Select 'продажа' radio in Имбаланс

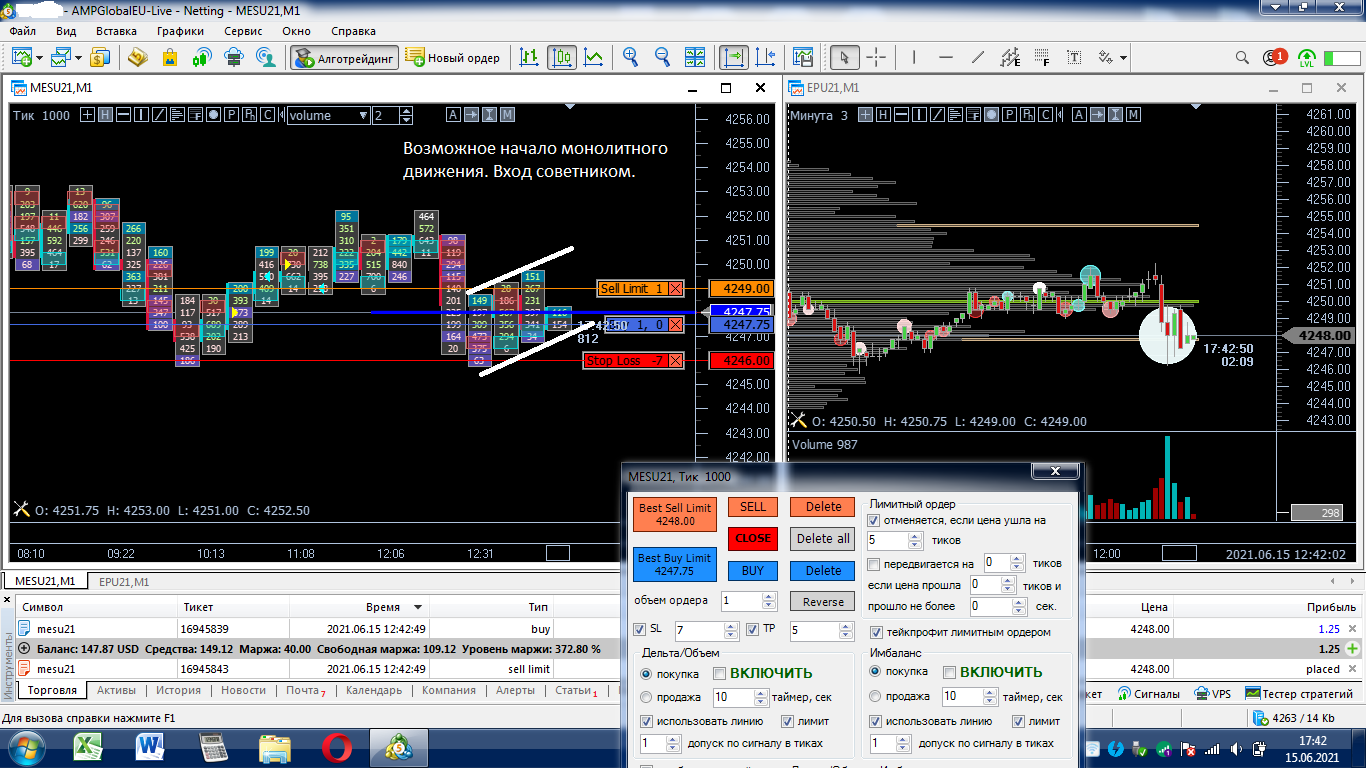point(876,697)
